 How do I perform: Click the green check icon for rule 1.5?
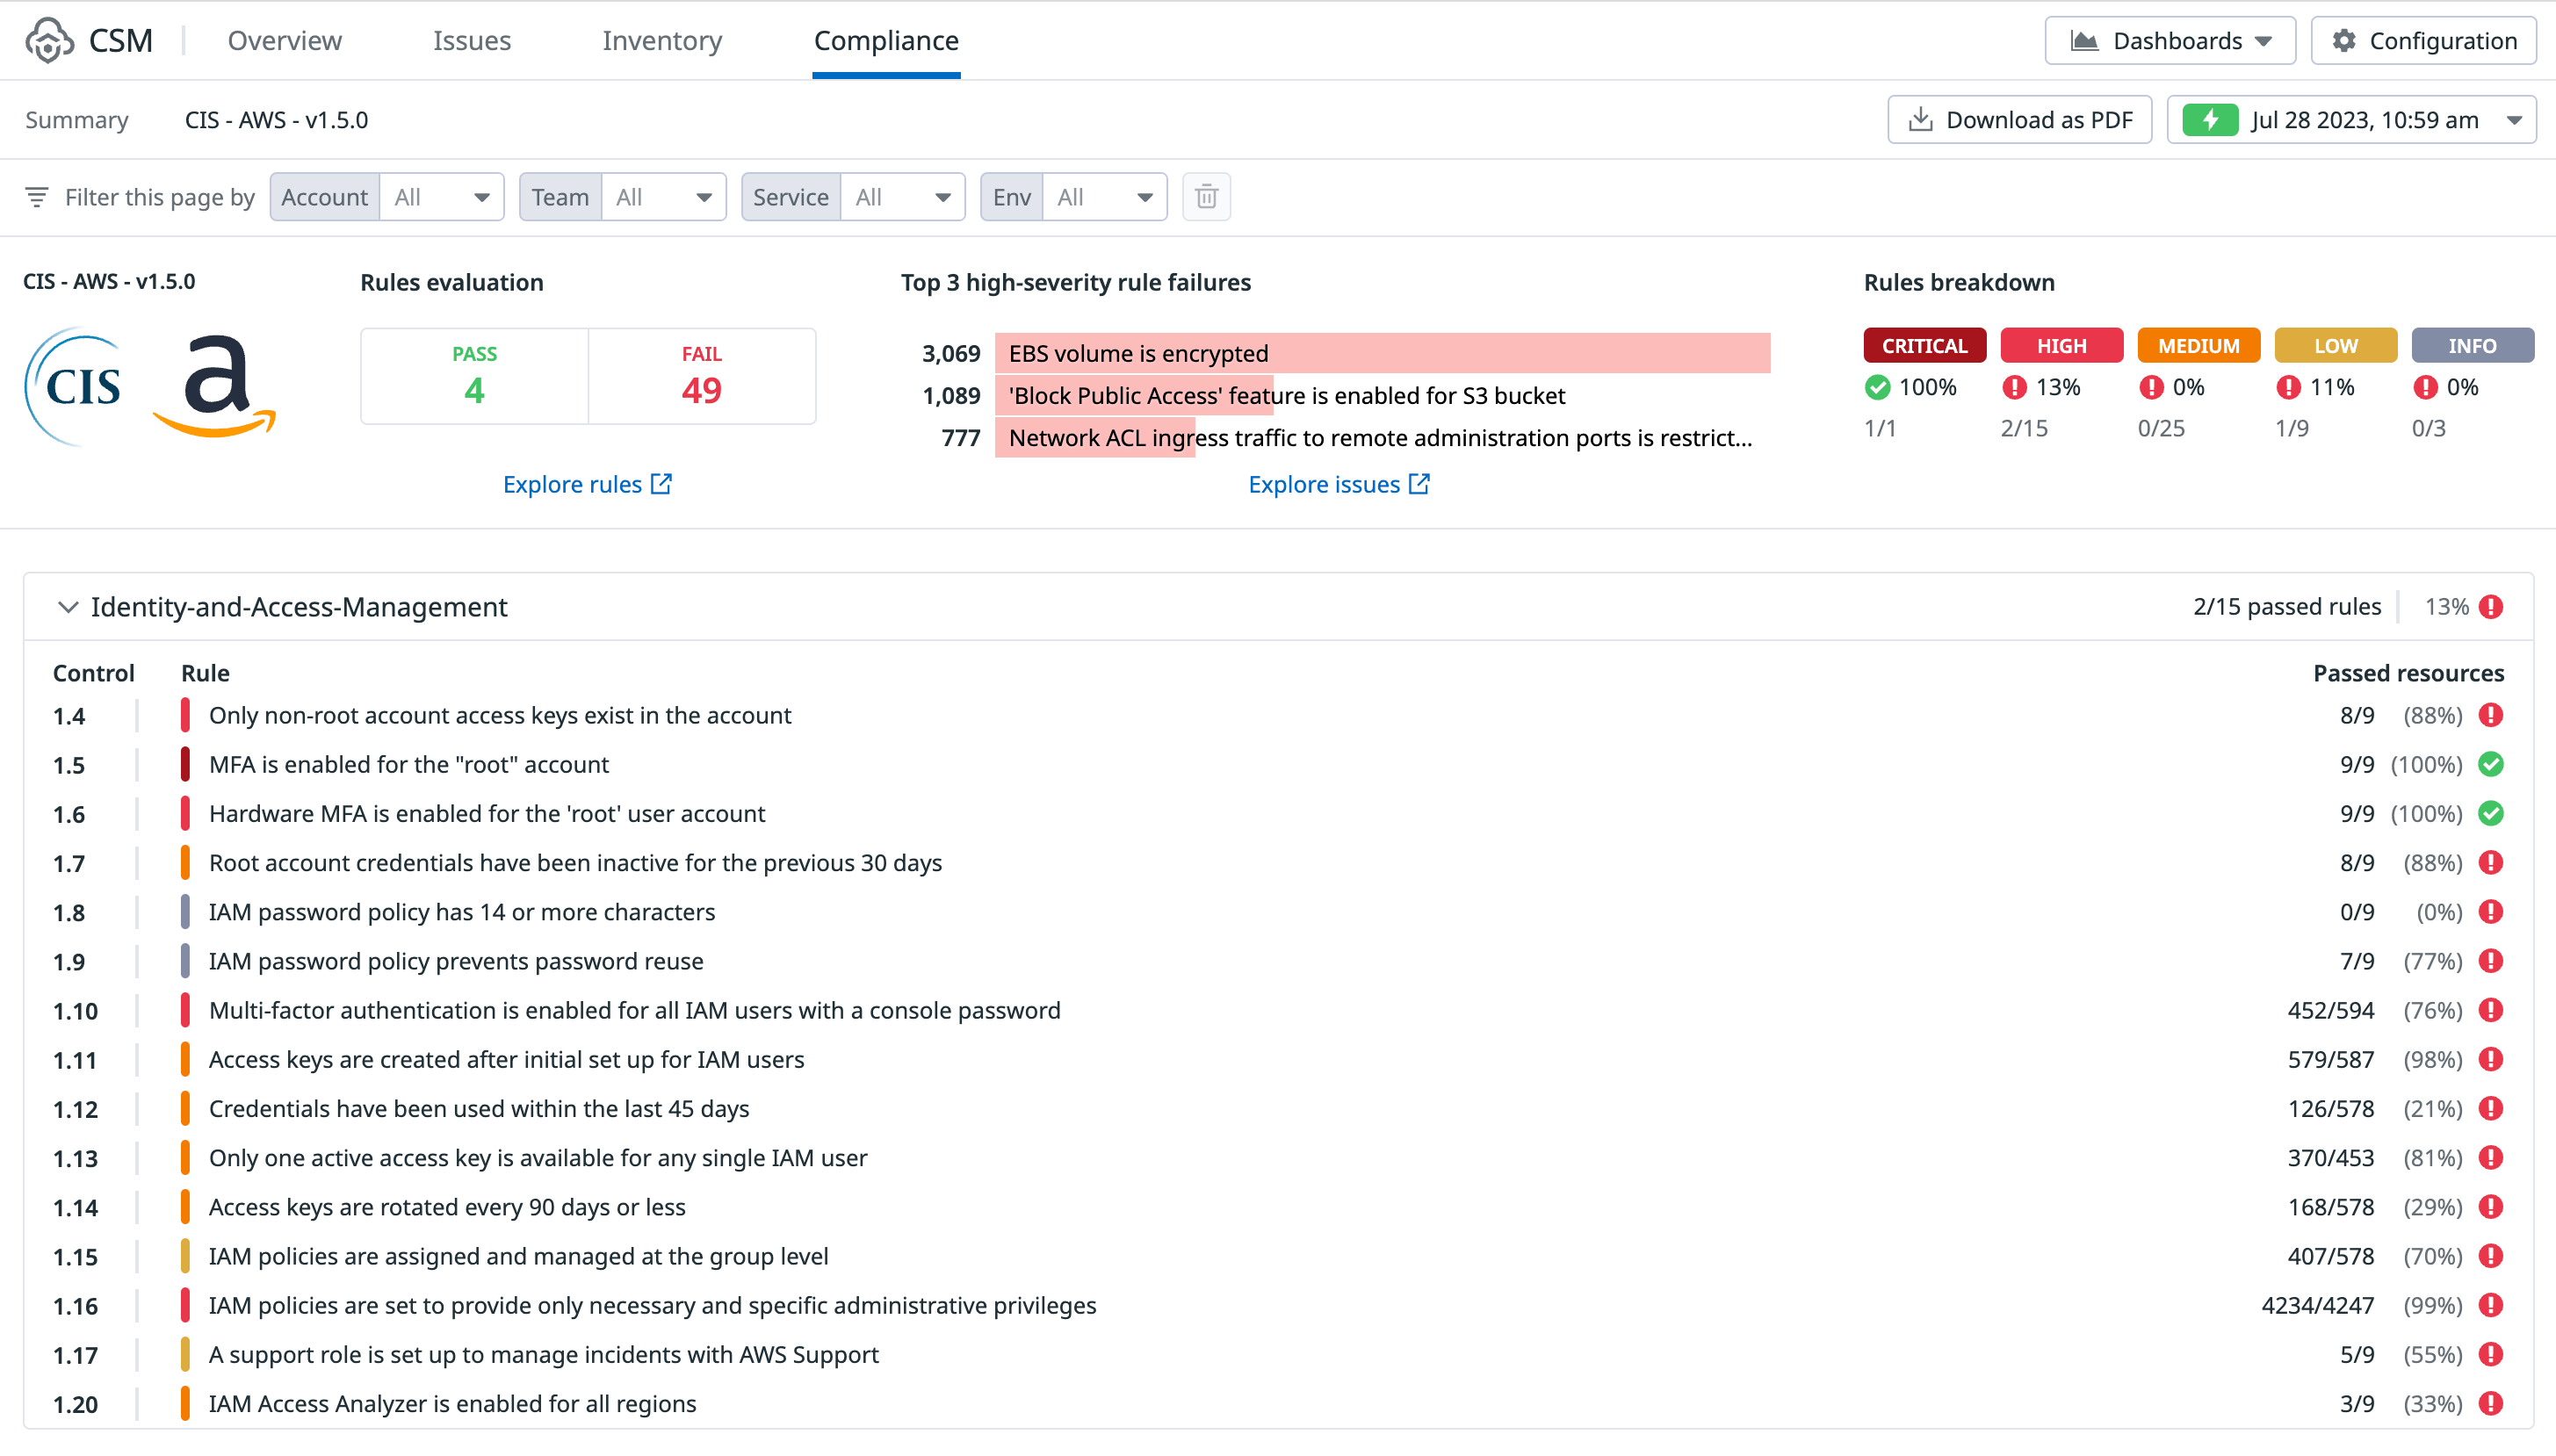click(x=2490, y=765)
